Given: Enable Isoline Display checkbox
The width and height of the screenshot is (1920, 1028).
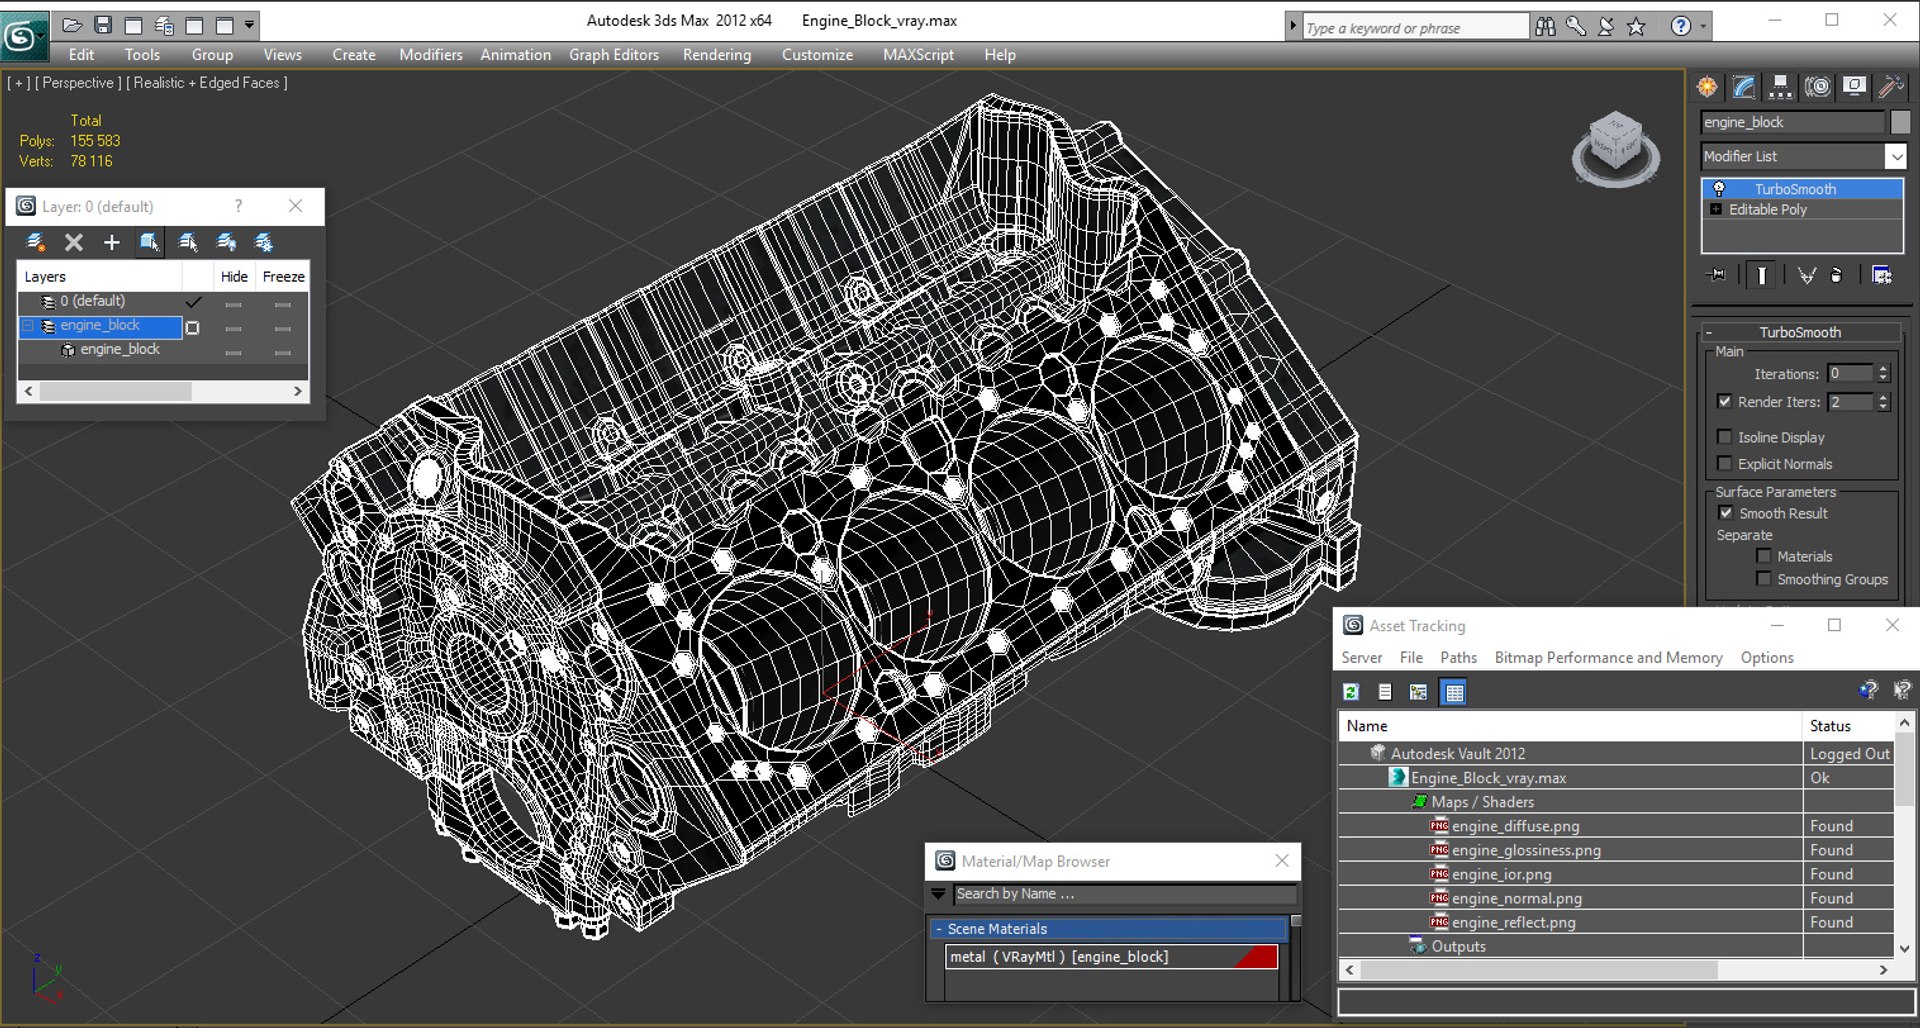Looking at the screenshot, I should point(1725,437).
